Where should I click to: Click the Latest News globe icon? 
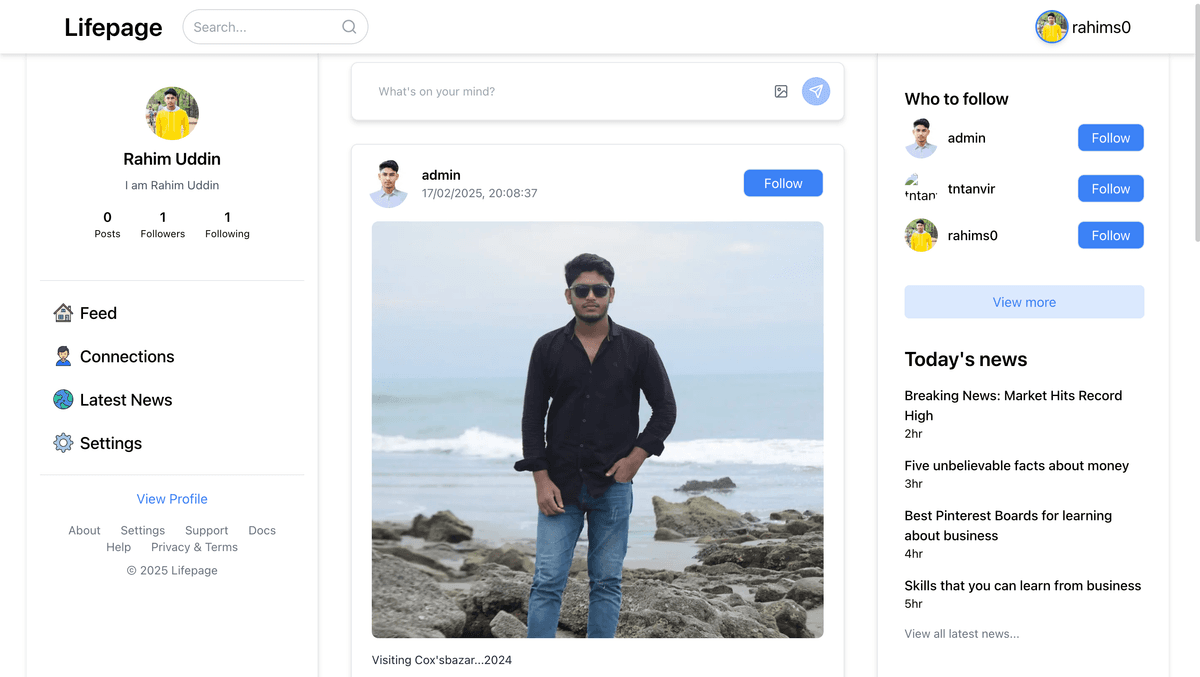63,400
